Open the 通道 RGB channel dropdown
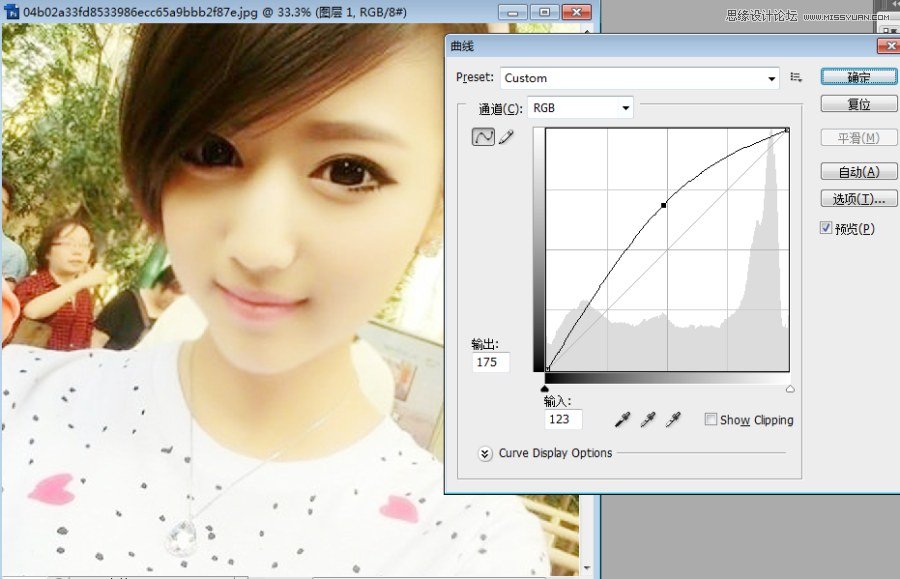900x579 pixels. pos(580,108)
